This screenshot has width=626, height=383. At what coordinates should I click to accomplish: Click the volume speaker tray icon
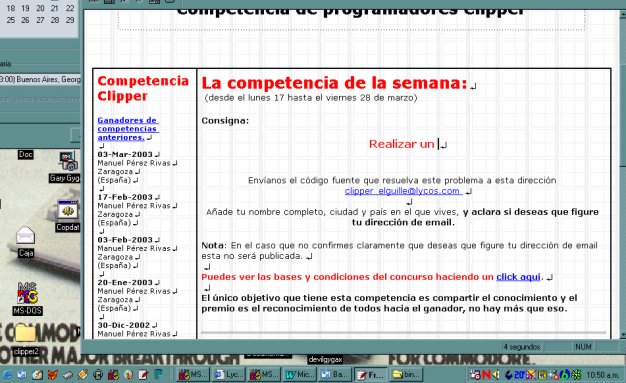tap(496, 375)
